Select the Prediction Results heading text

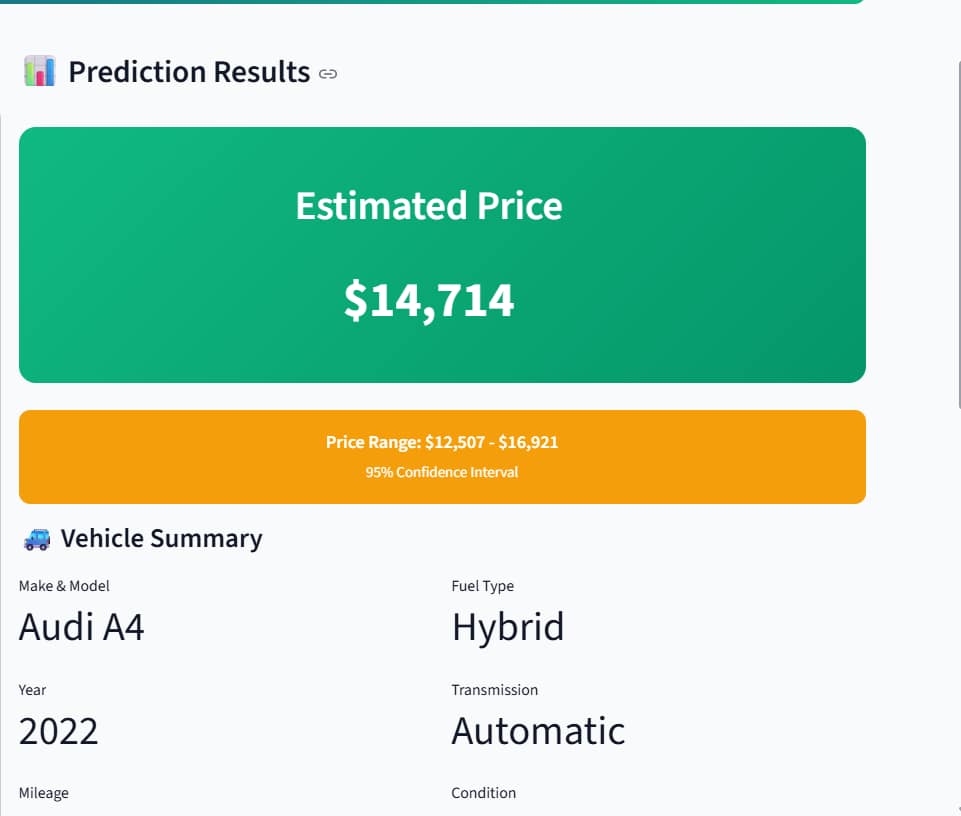pyautogui.click(x=189, y=72)
